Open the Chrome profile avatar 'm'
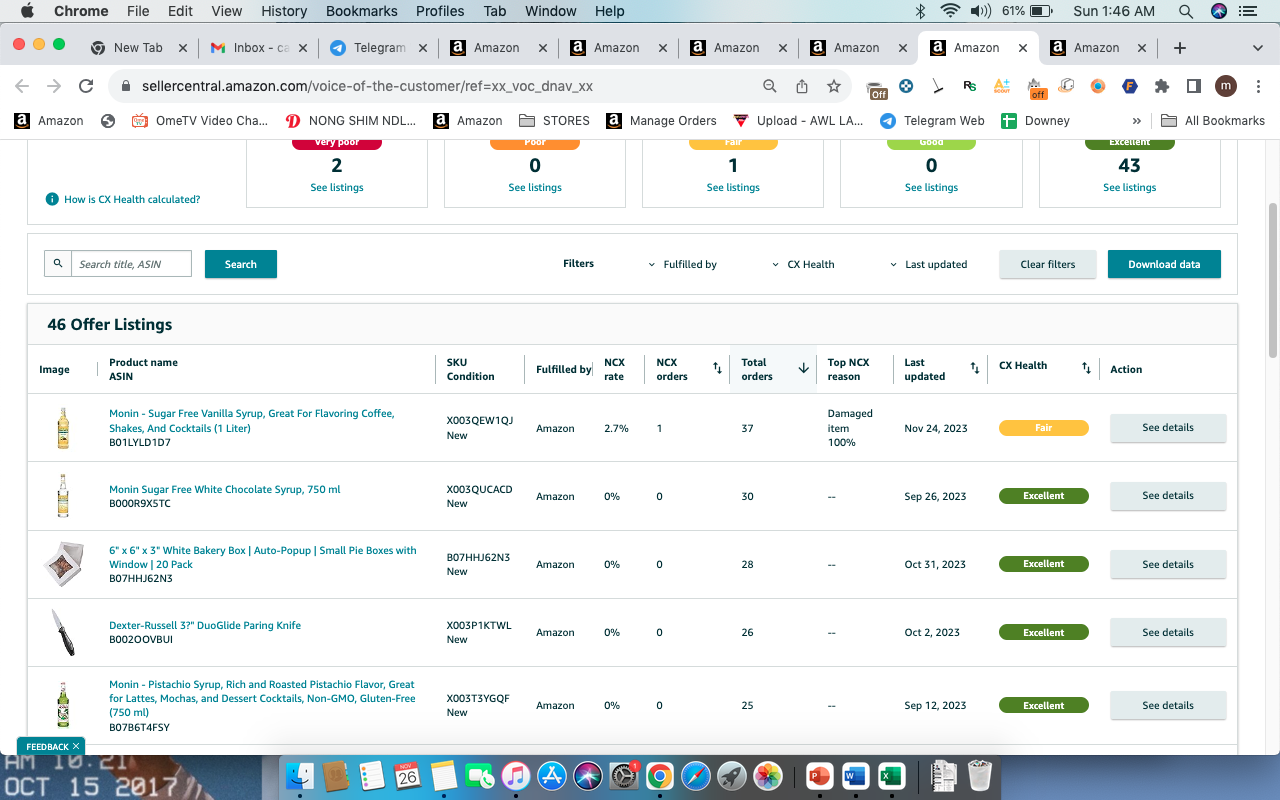This screenshot has width=1280, height=800. (x=1226, y=86)
